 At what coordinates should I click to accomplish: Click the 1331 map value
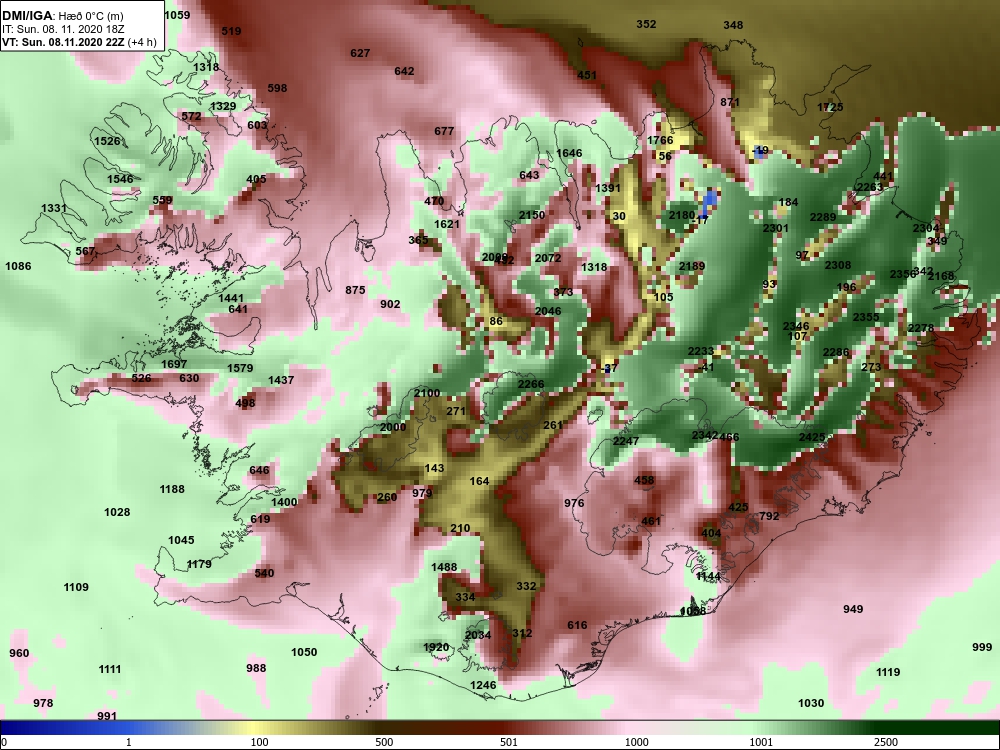[x=54, y=208]
